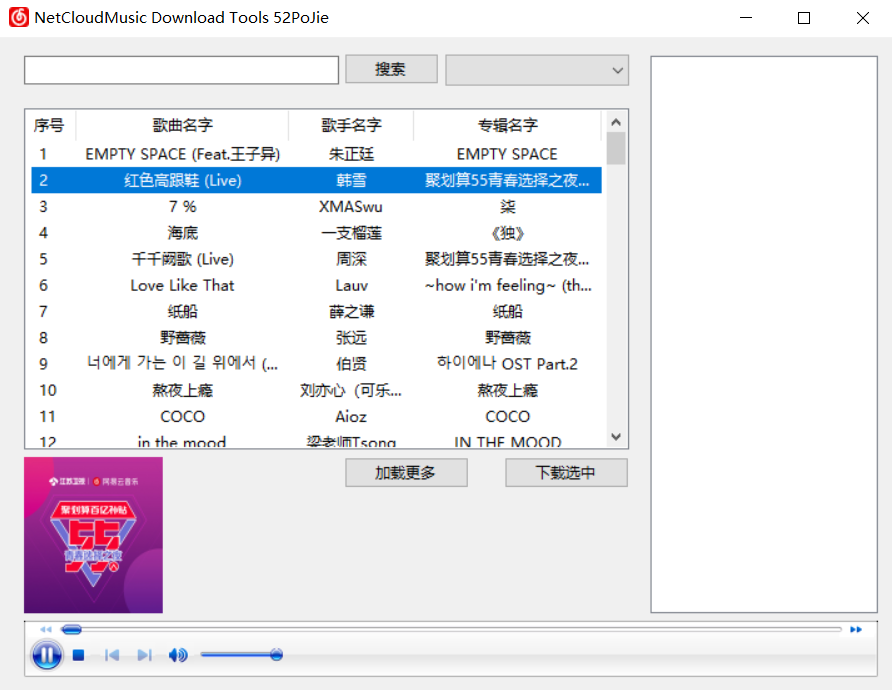892x690 pixels.
Task: Select the Korean-titled song in row 9
Action: (183, 363)
